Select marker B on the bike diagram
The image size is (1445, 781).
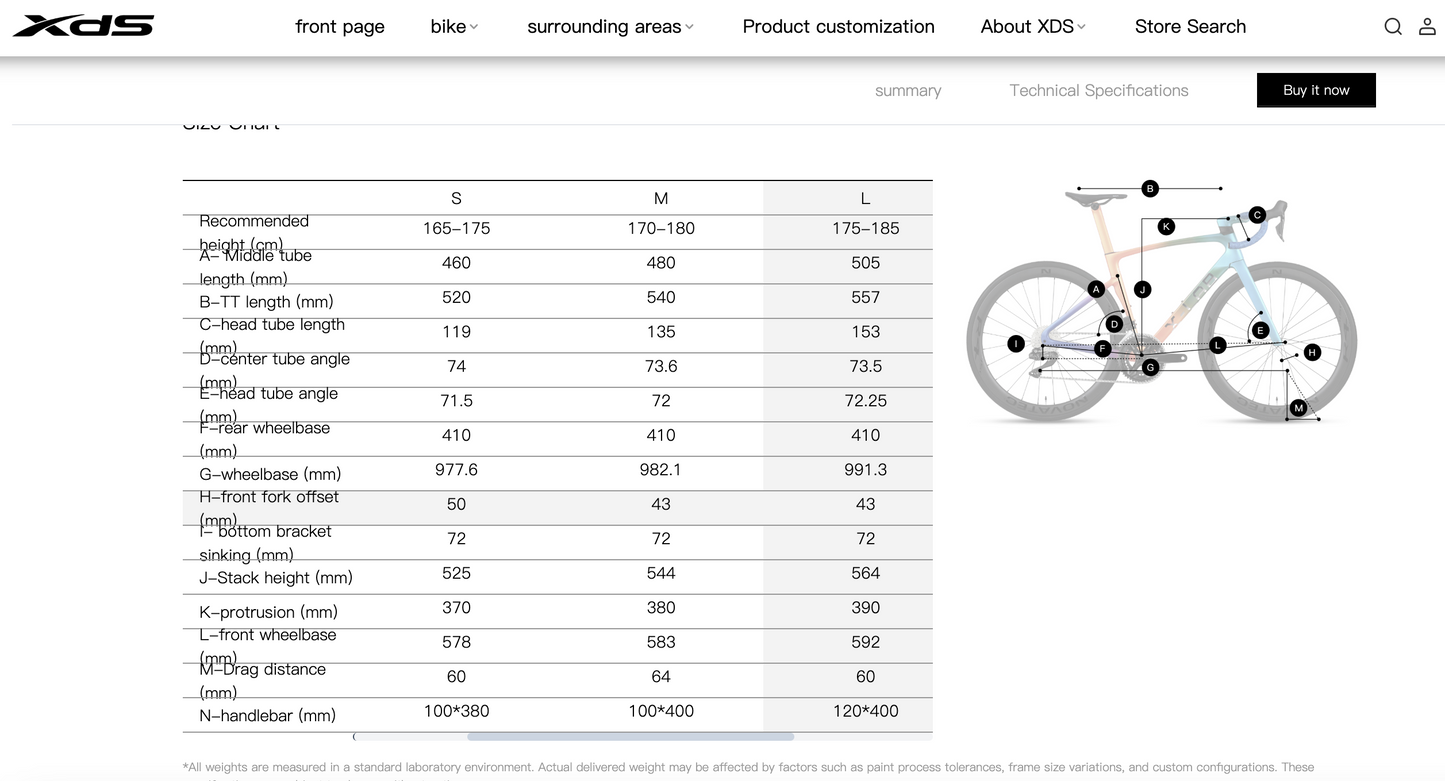point(1150,188)
